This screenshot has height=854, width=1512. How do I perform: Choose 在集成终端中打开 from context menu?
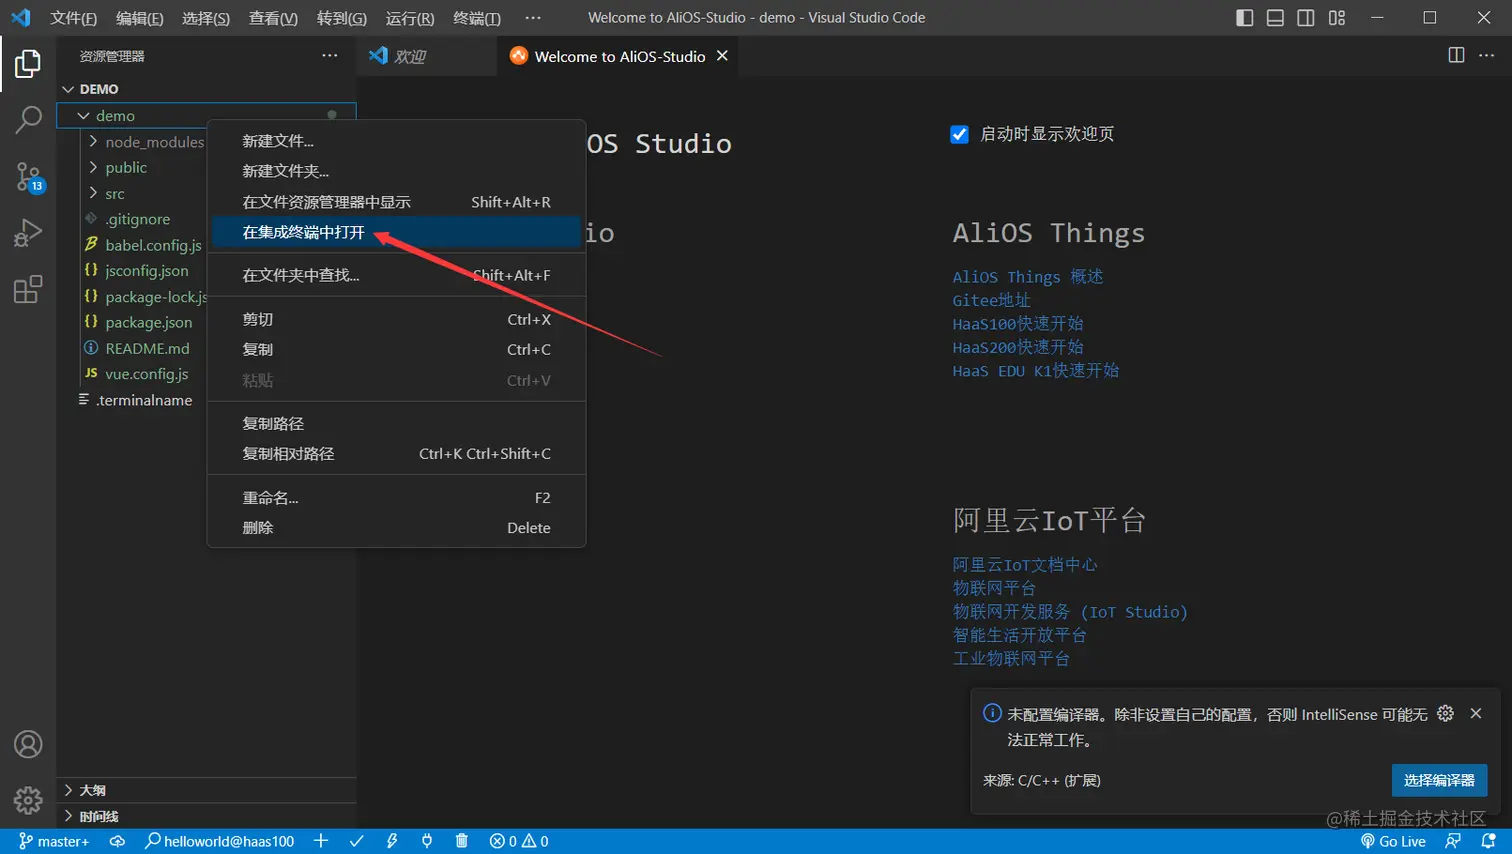396,232
